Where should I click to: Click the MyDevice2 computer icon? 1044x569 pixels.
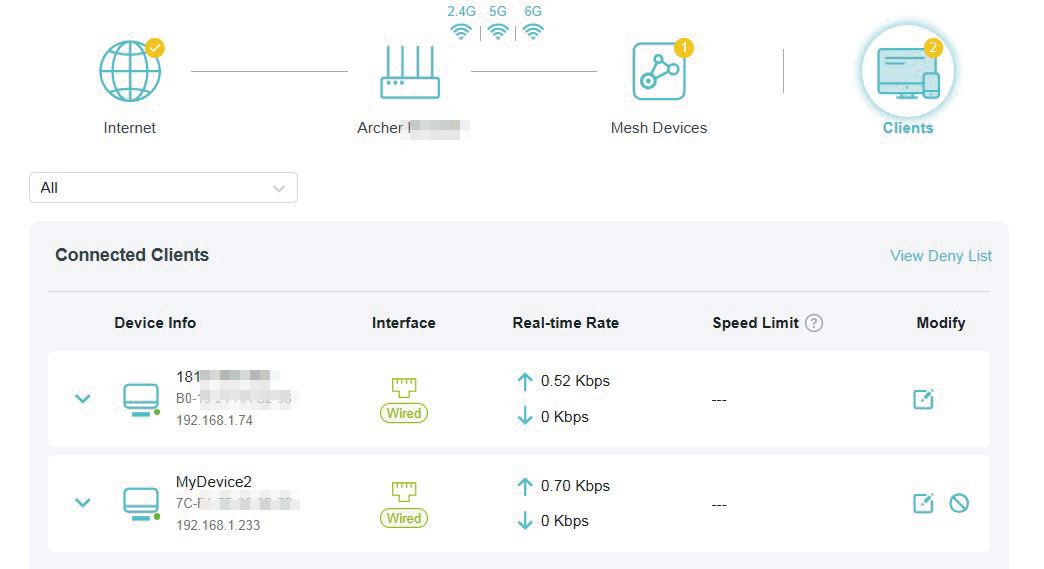coord(141,502)
